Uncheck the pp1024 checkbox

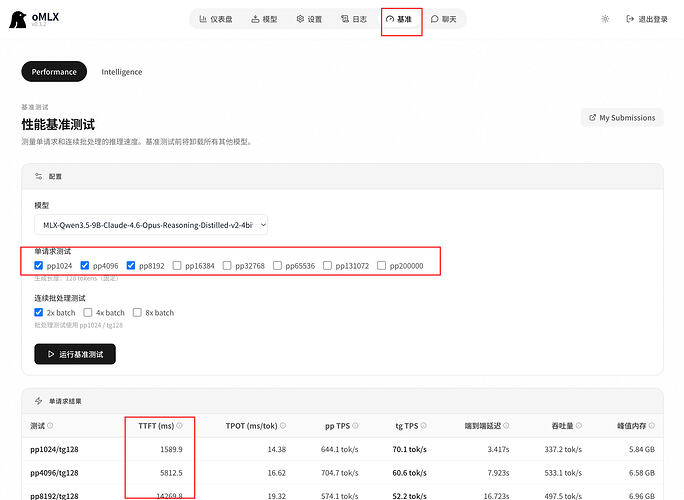tap(38, 265)
